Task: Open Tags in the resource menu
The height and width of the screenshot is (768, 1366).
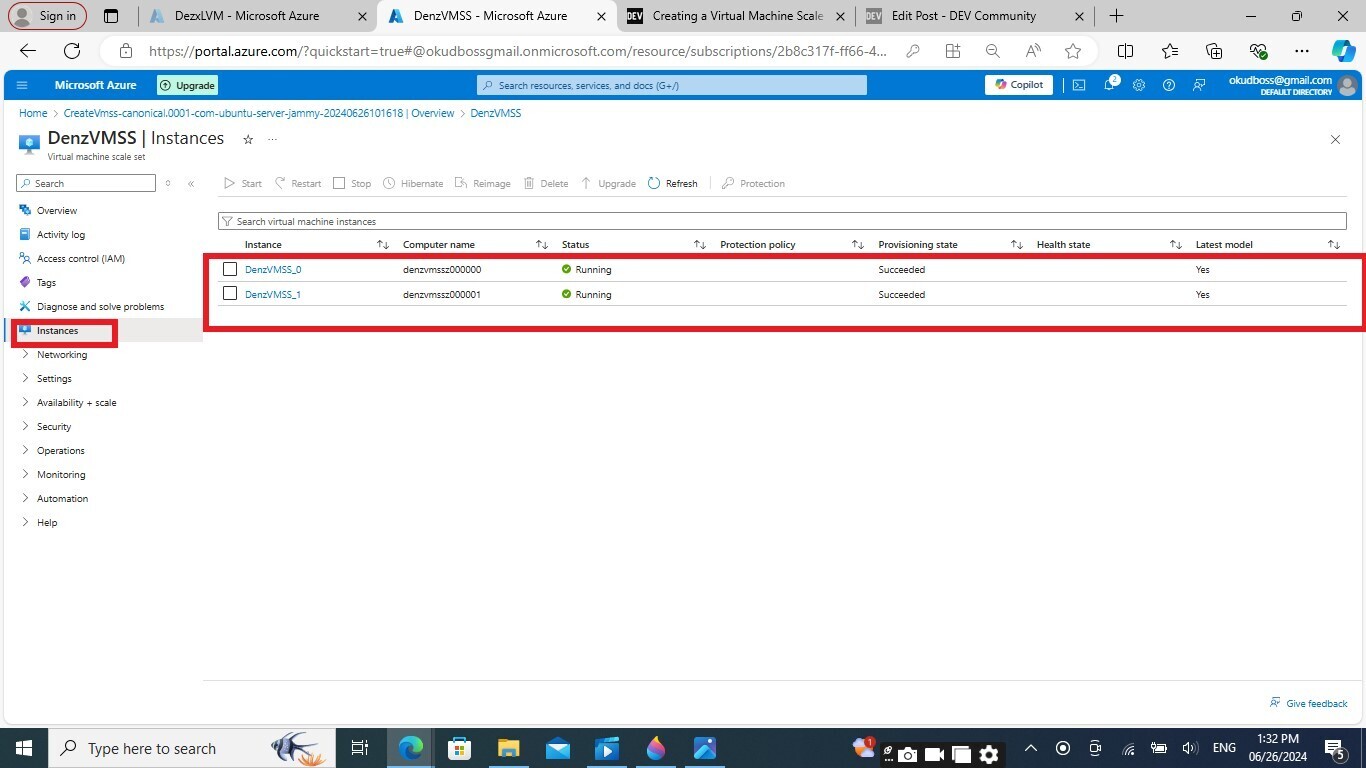Action: point(46,283)
